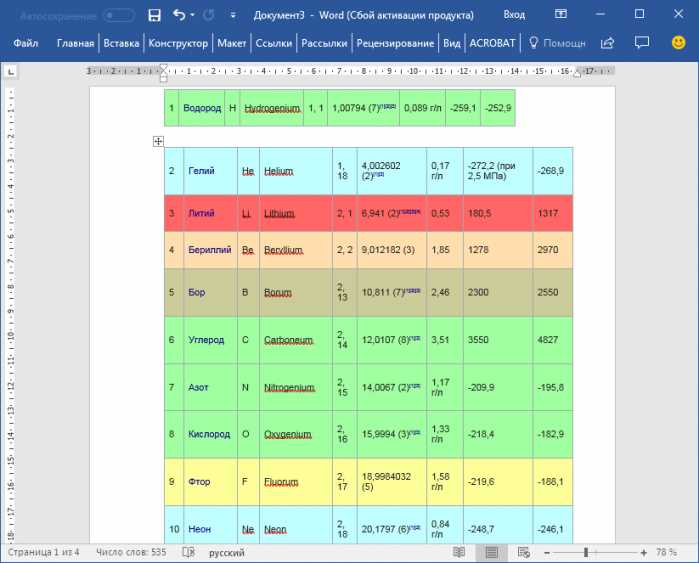Open the Comments speech bubble icon
Image resolution: width=699 pixels, height=563 pixels.
coord(641,42)
